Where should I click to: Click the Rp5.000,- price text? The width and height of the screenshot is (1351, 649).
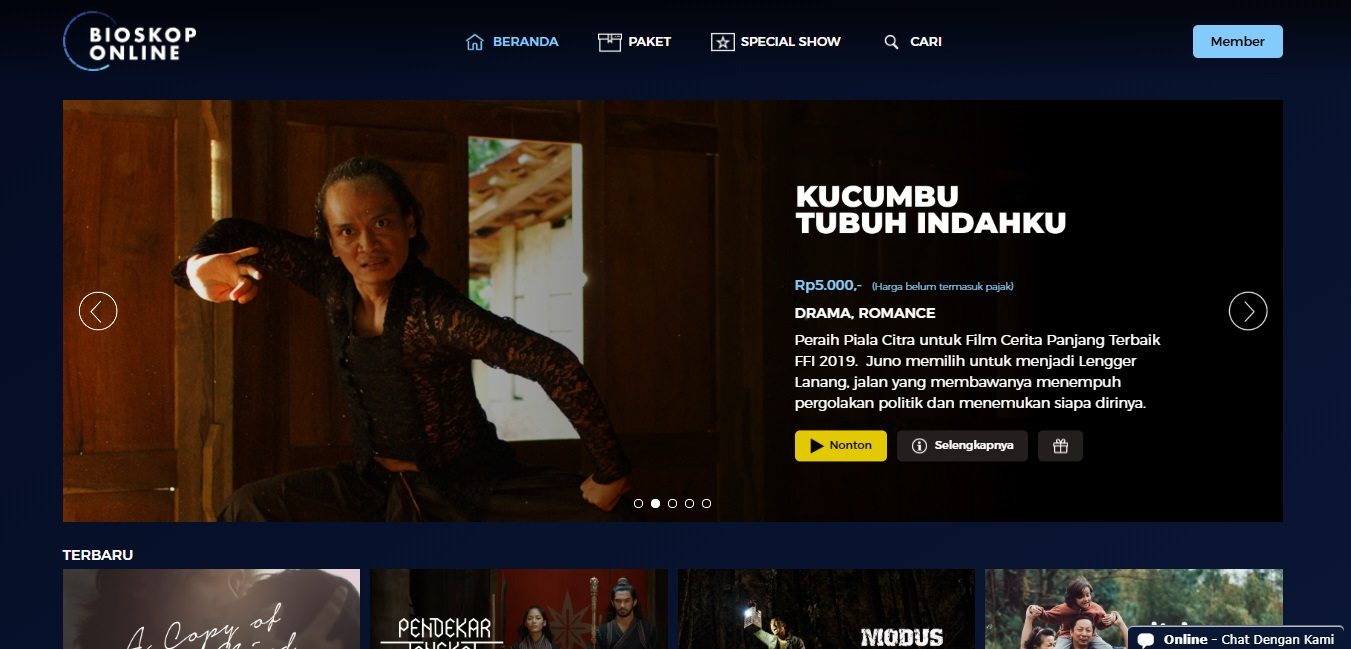pos(828,285)
